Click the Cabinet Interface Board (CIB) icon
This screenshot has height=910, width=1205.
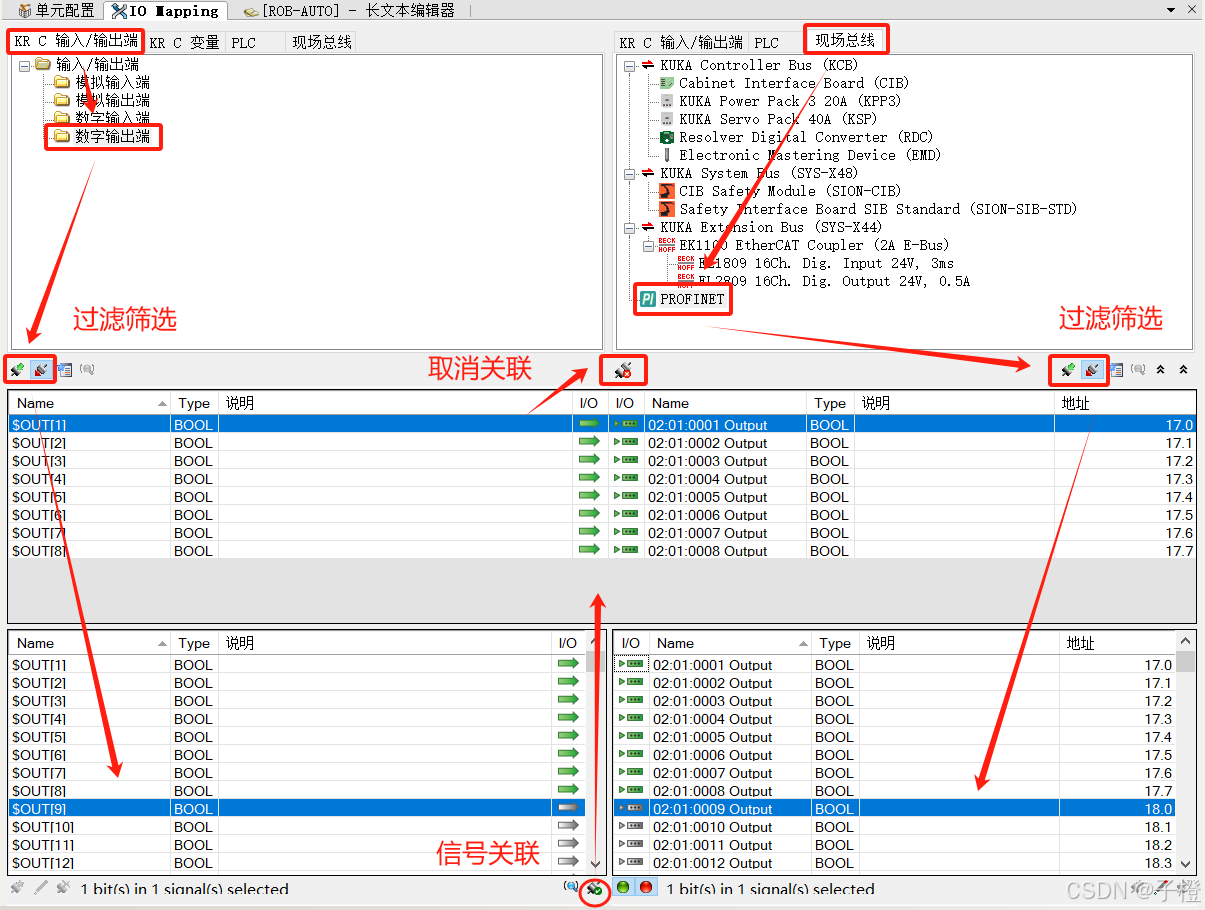click(x=667, y=83)
